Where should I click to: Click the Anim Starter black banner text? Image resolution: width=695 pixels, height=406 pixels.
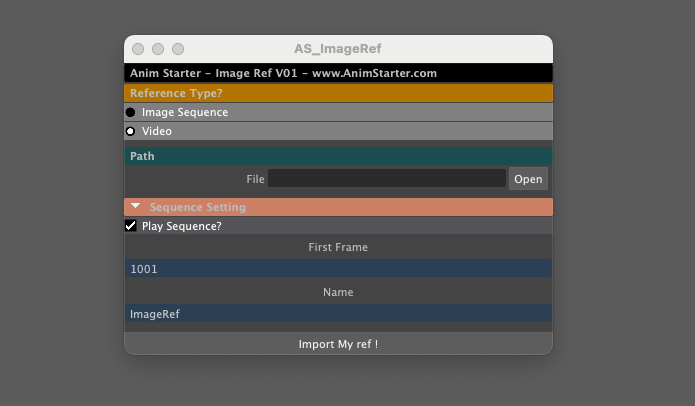click(283, 73)
